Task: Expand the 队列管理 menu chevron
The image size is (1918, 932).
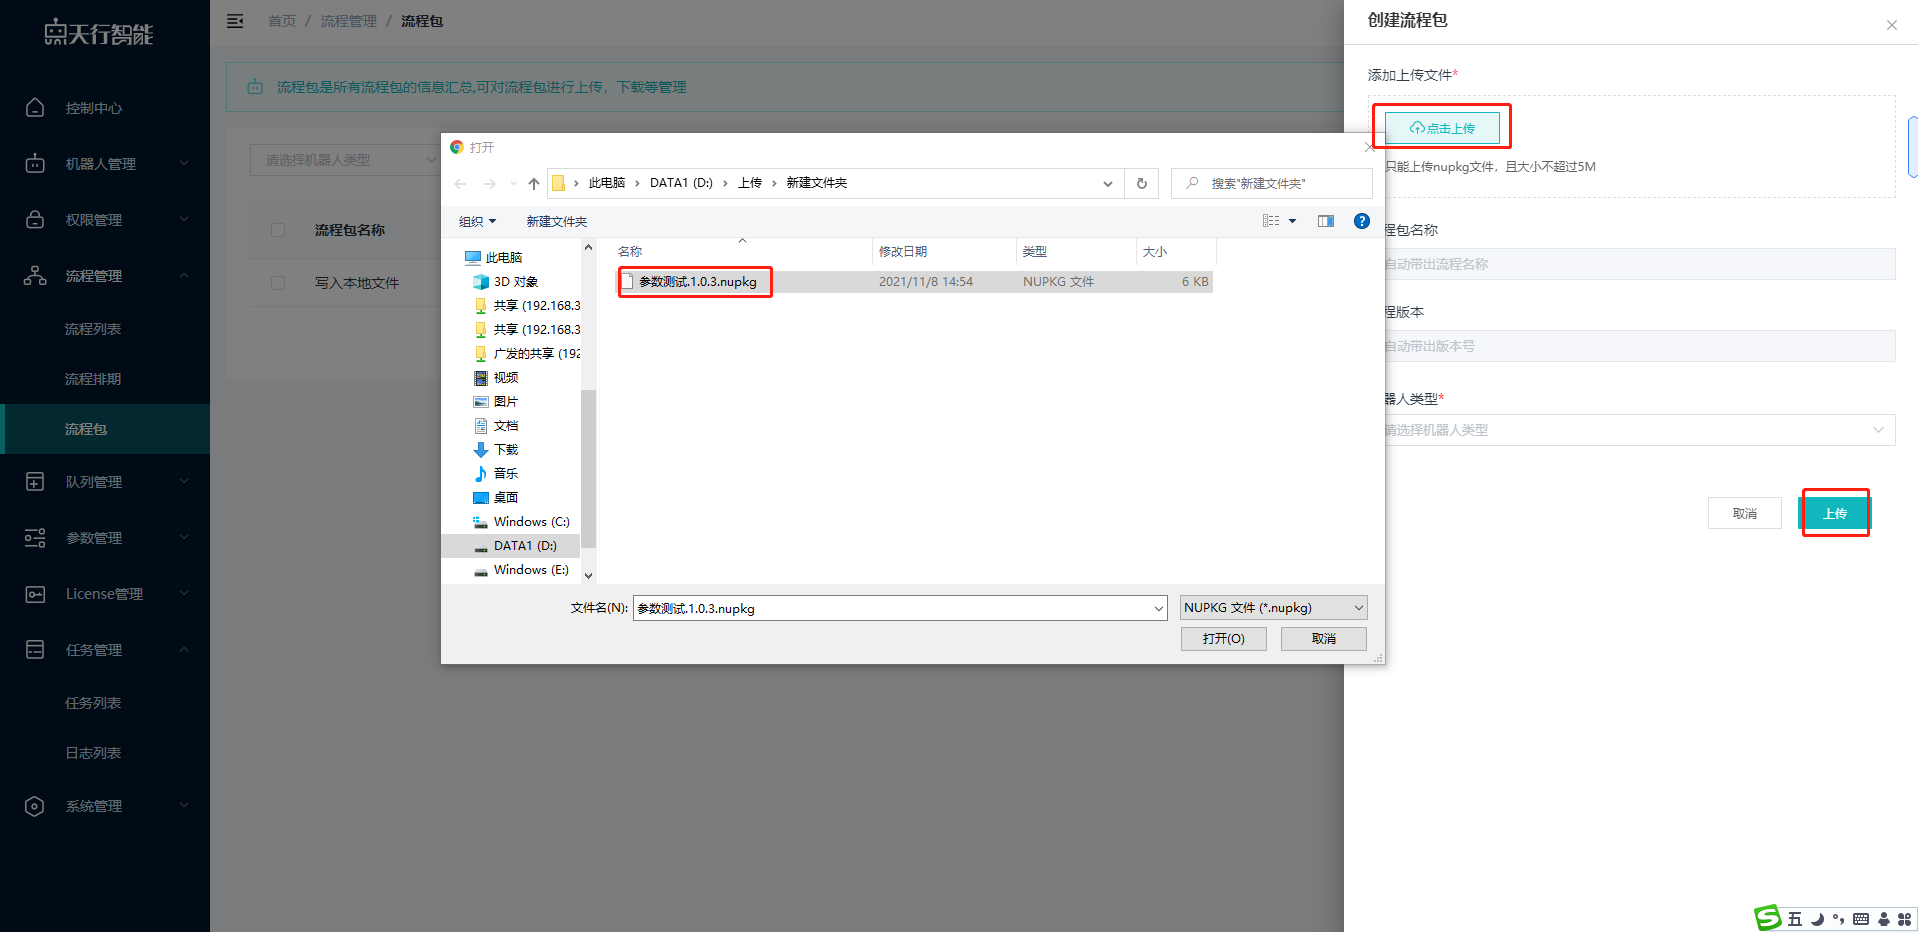Action: (184, 481)
